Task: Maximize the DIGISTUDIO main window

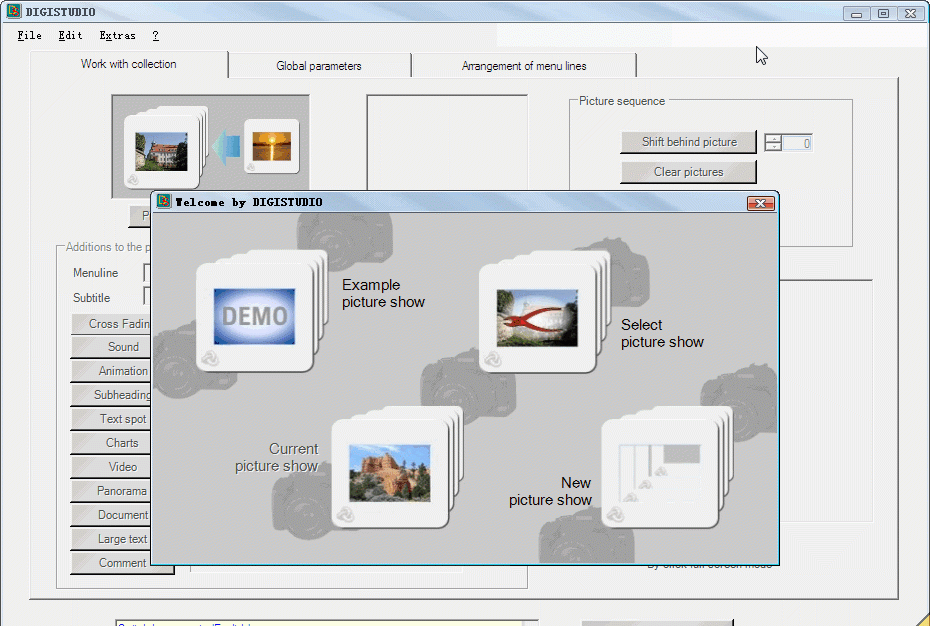Action: [884, 14]
